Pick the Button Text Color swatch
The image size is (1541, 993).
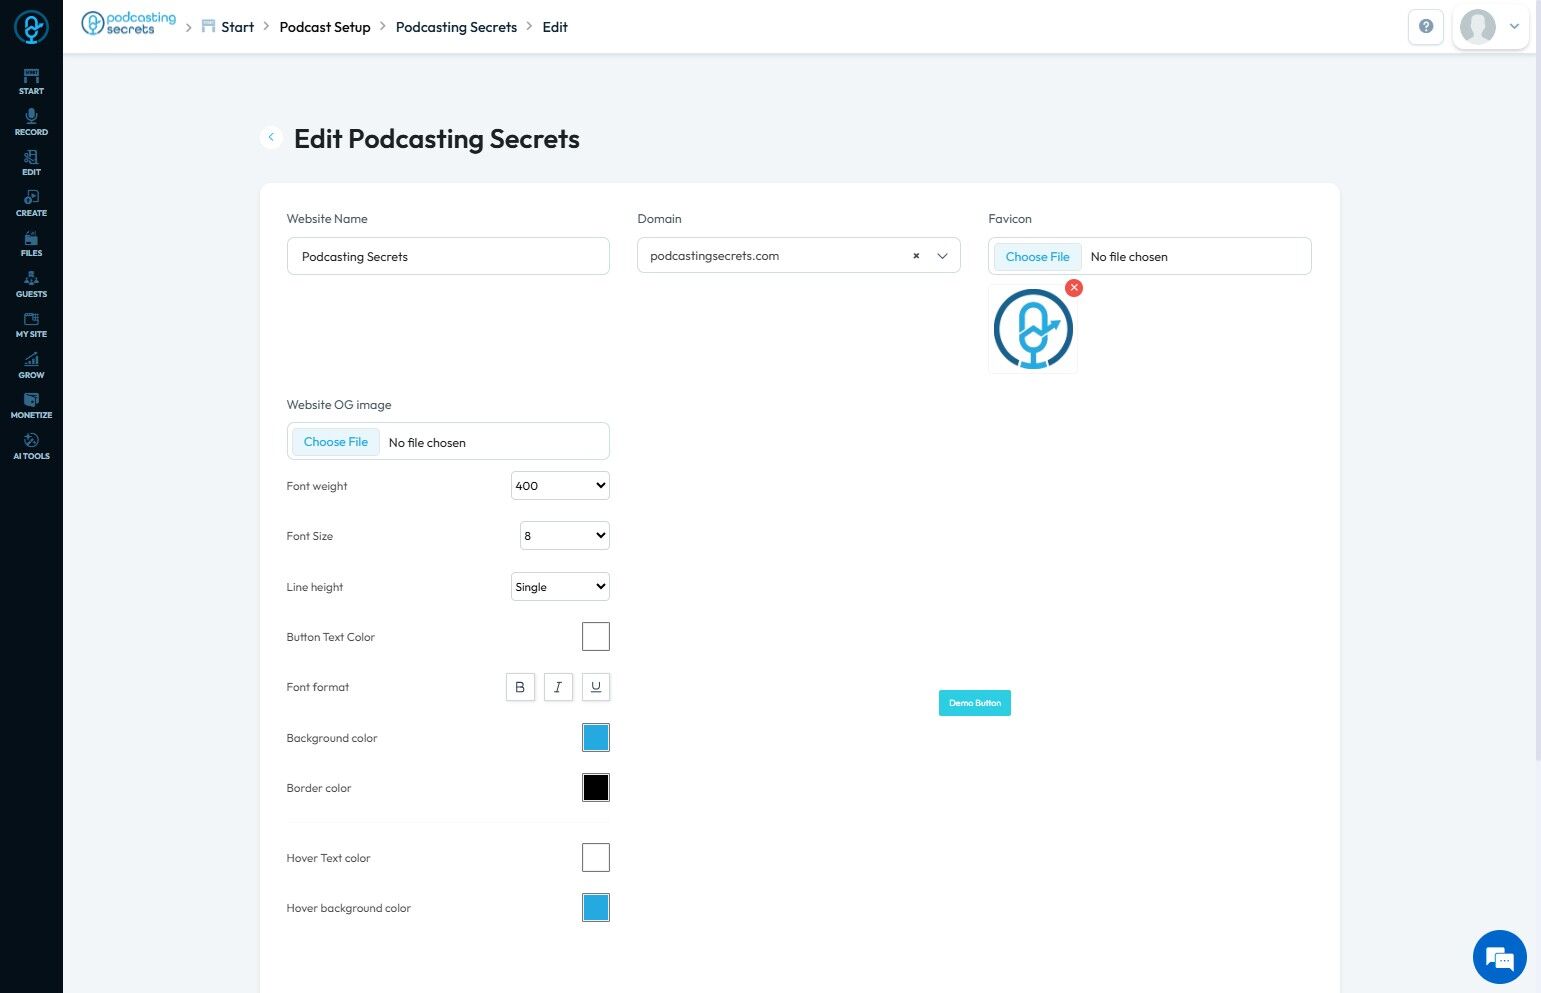[596, 637]
